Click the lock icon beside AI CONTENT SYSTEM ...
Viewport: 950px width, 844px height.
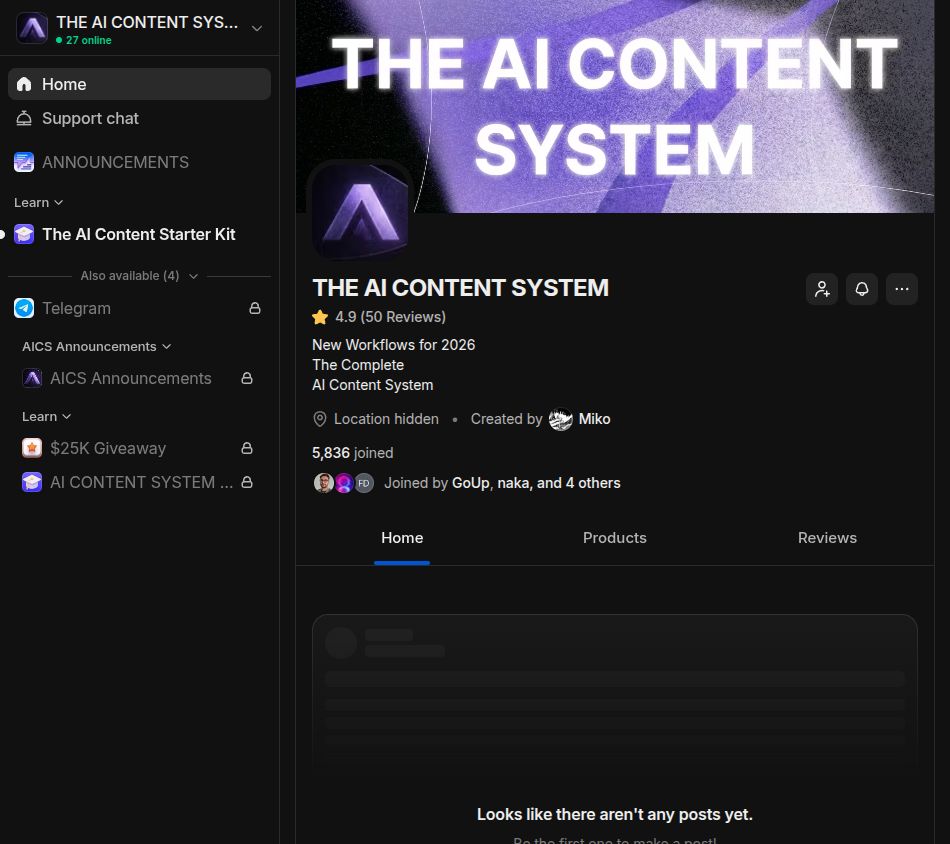tap(247, 482)
